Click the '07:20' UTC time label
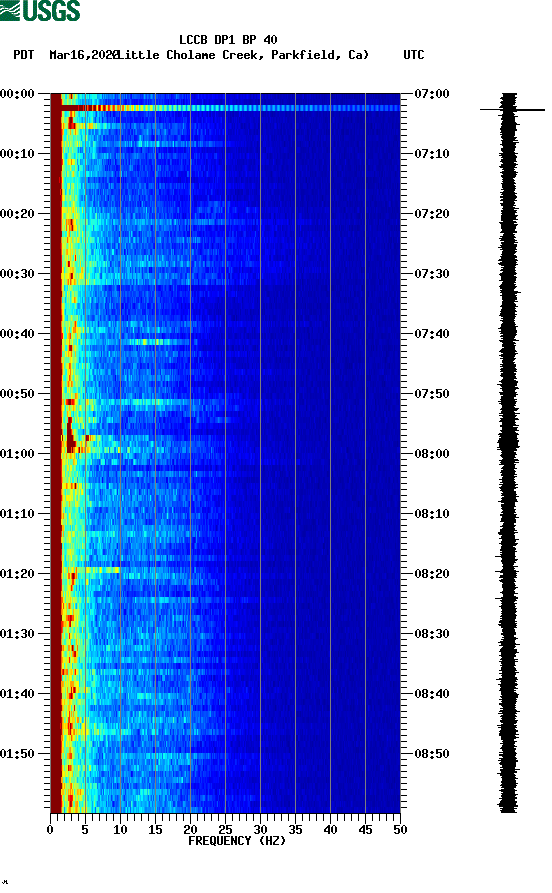The width and height of the screenshot is (552, 893). coord(432,214)
